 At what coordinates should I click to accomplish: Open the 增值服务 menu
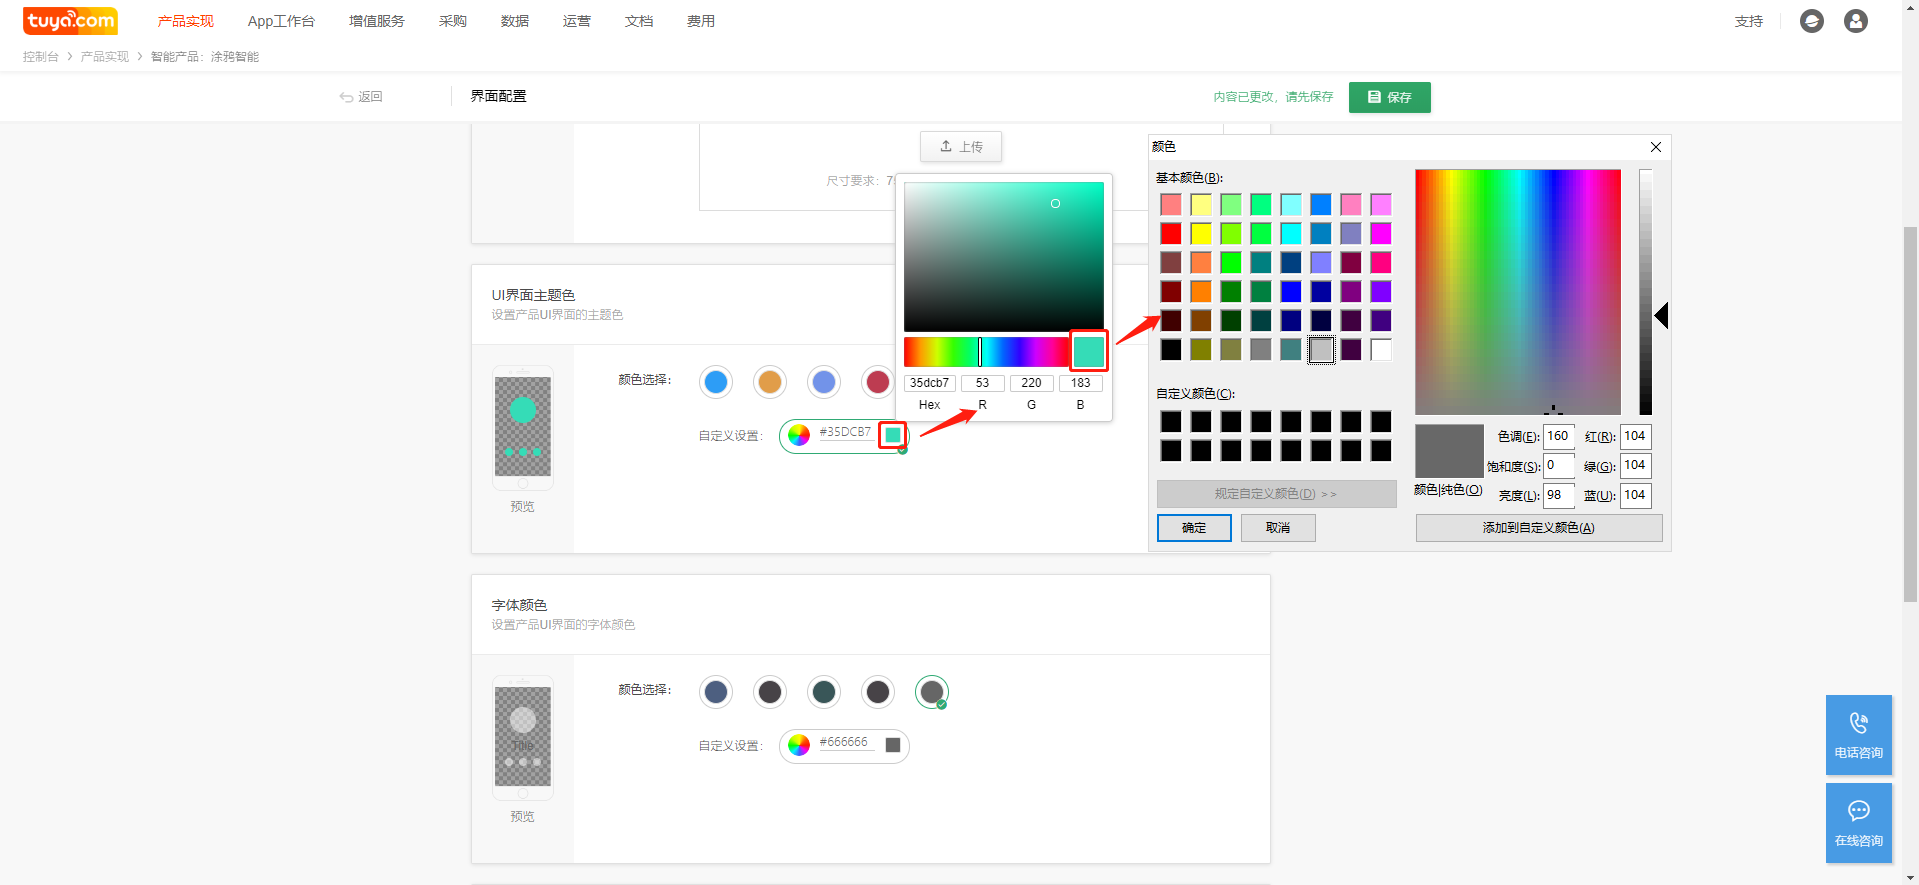coord(377,21)
